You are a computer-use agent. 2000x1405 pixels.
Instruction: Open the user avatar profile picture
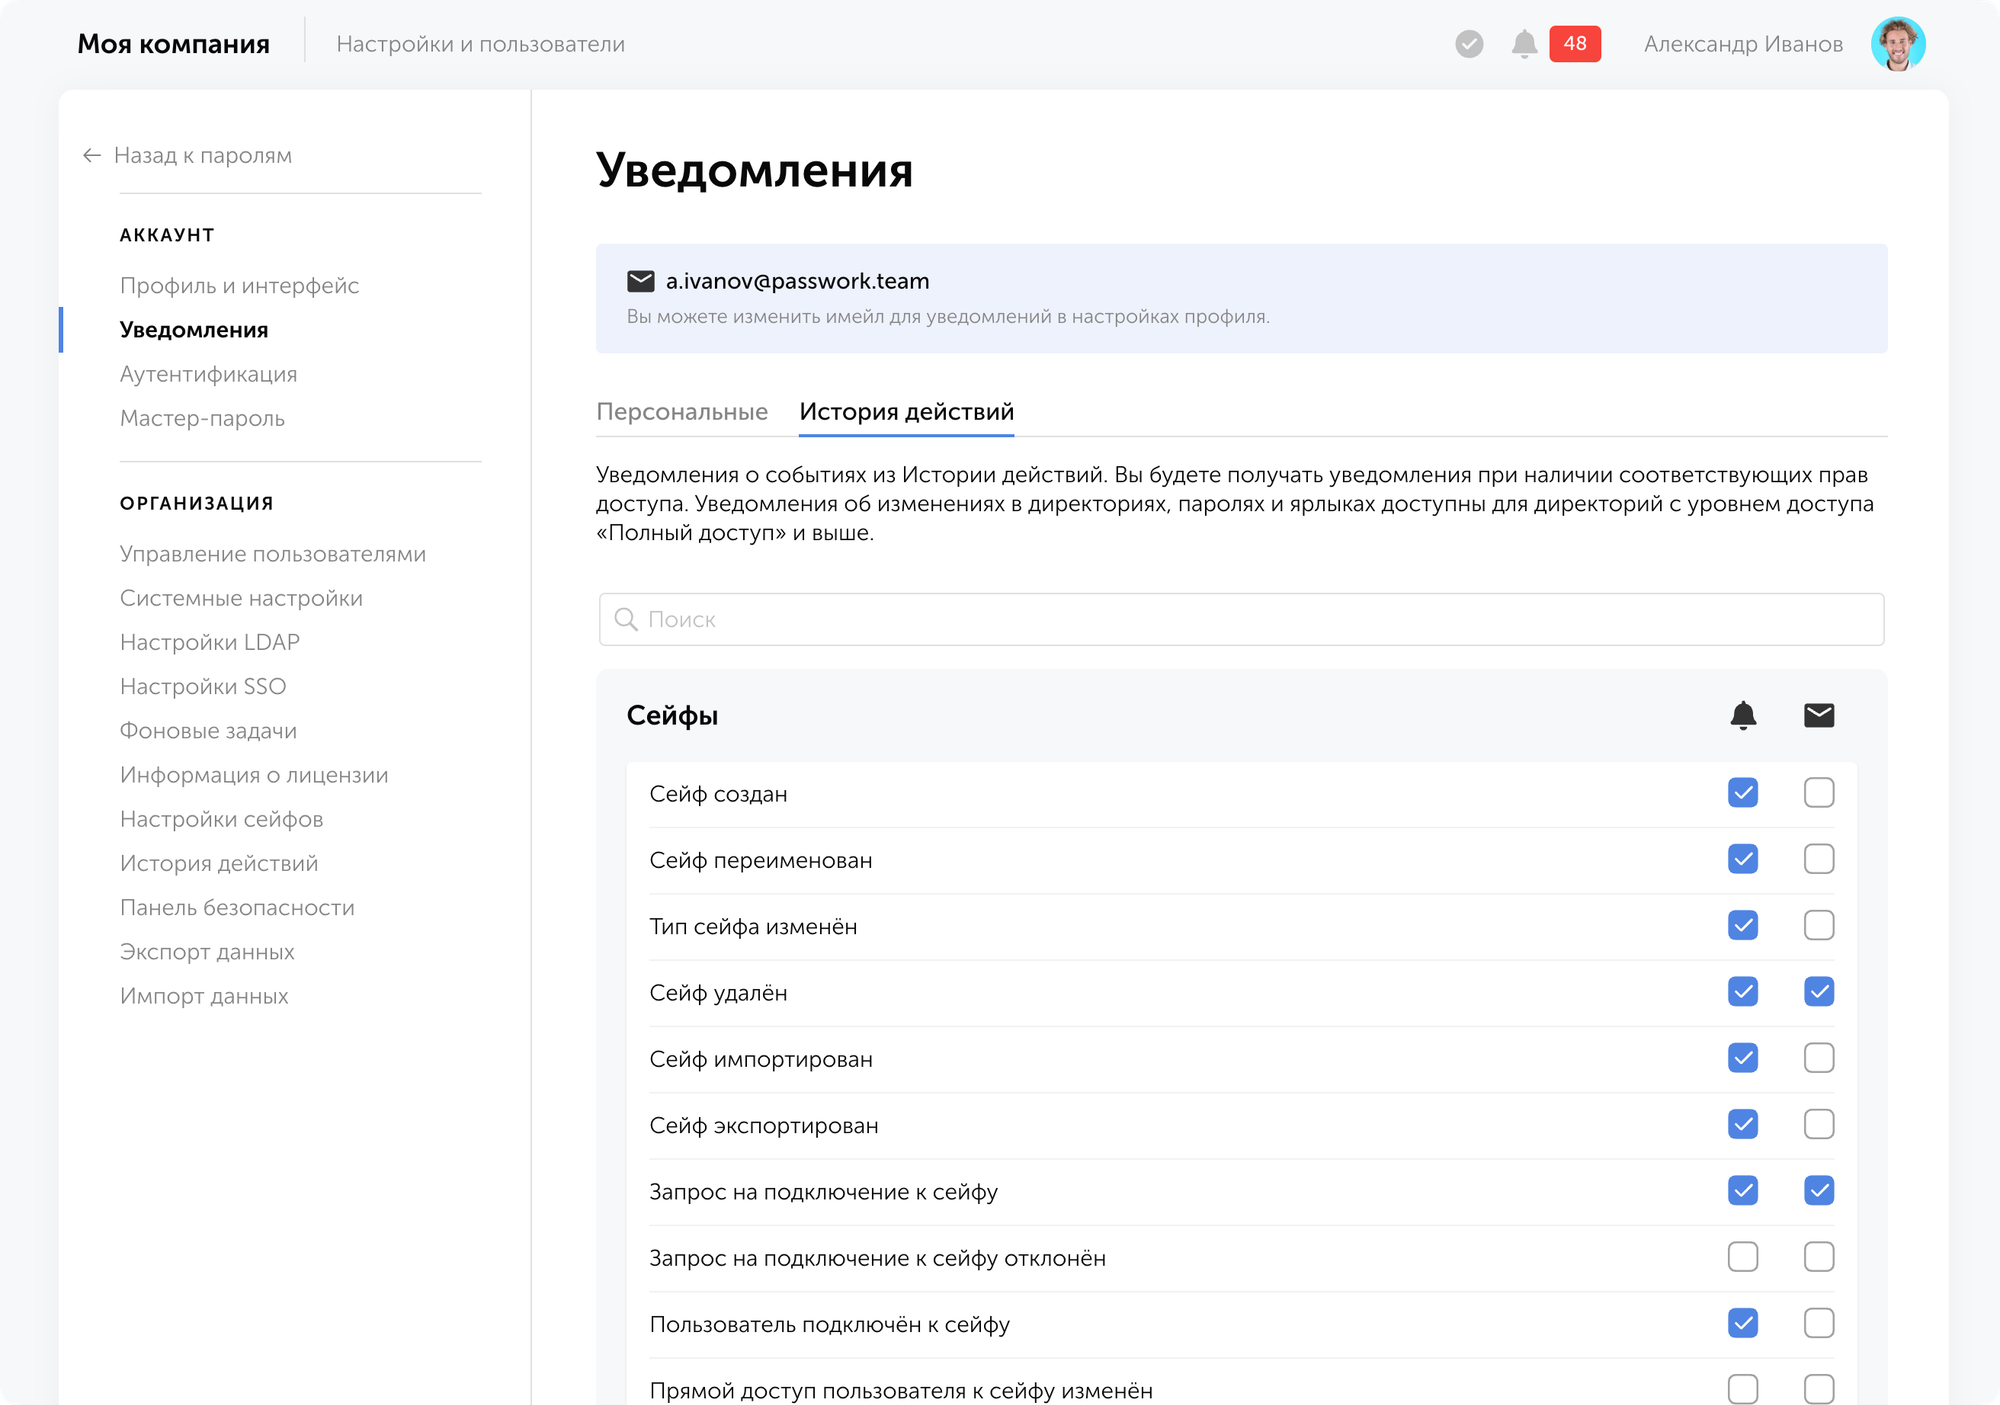(x=1897, y=44)
